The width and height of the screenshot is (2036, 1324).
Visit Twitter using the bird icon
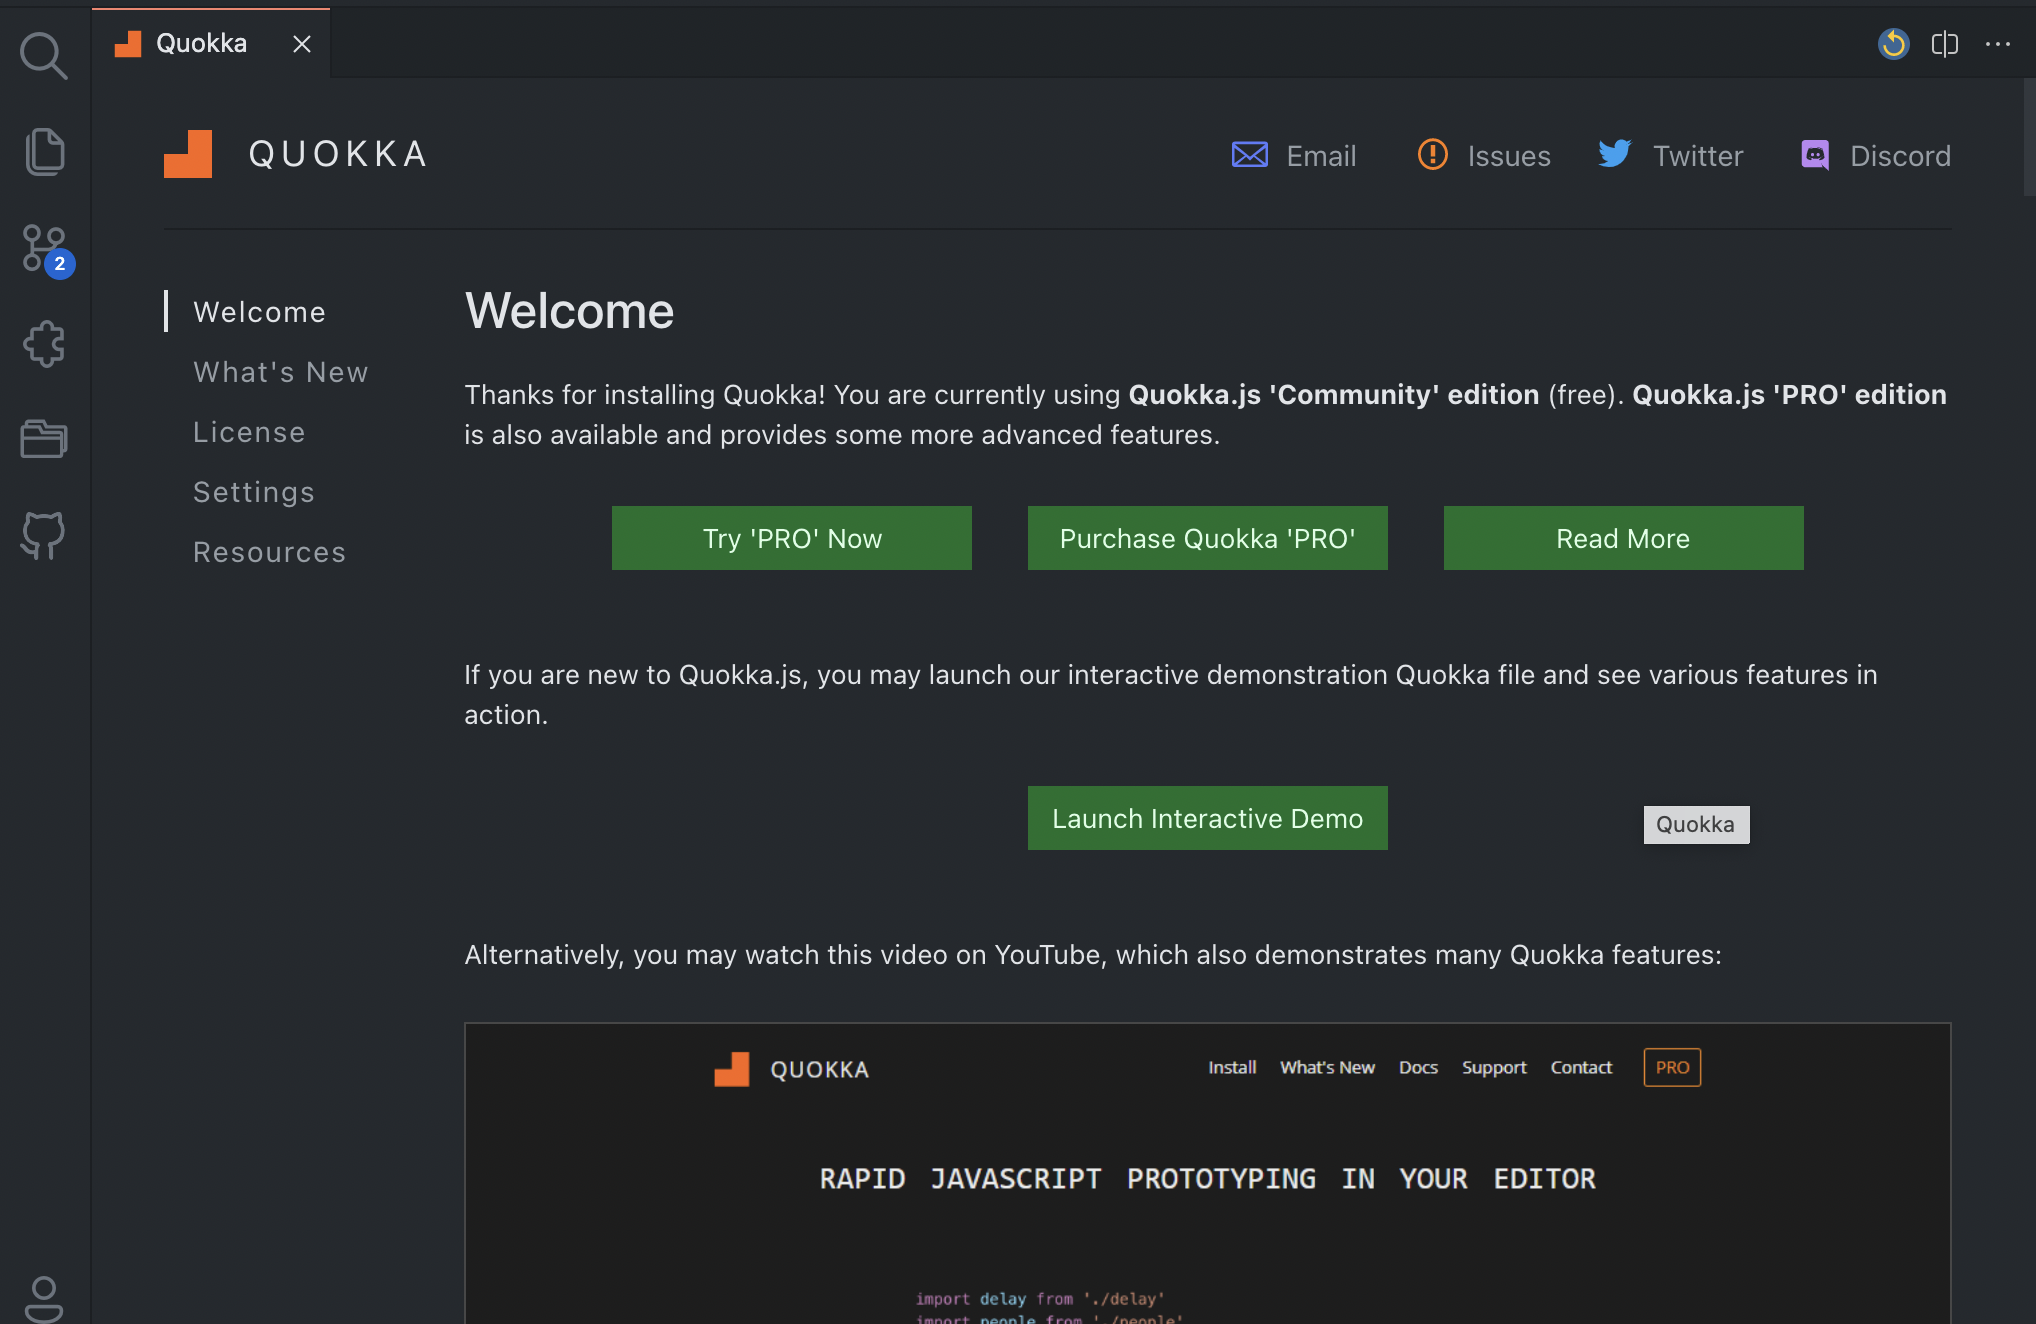1613,155
